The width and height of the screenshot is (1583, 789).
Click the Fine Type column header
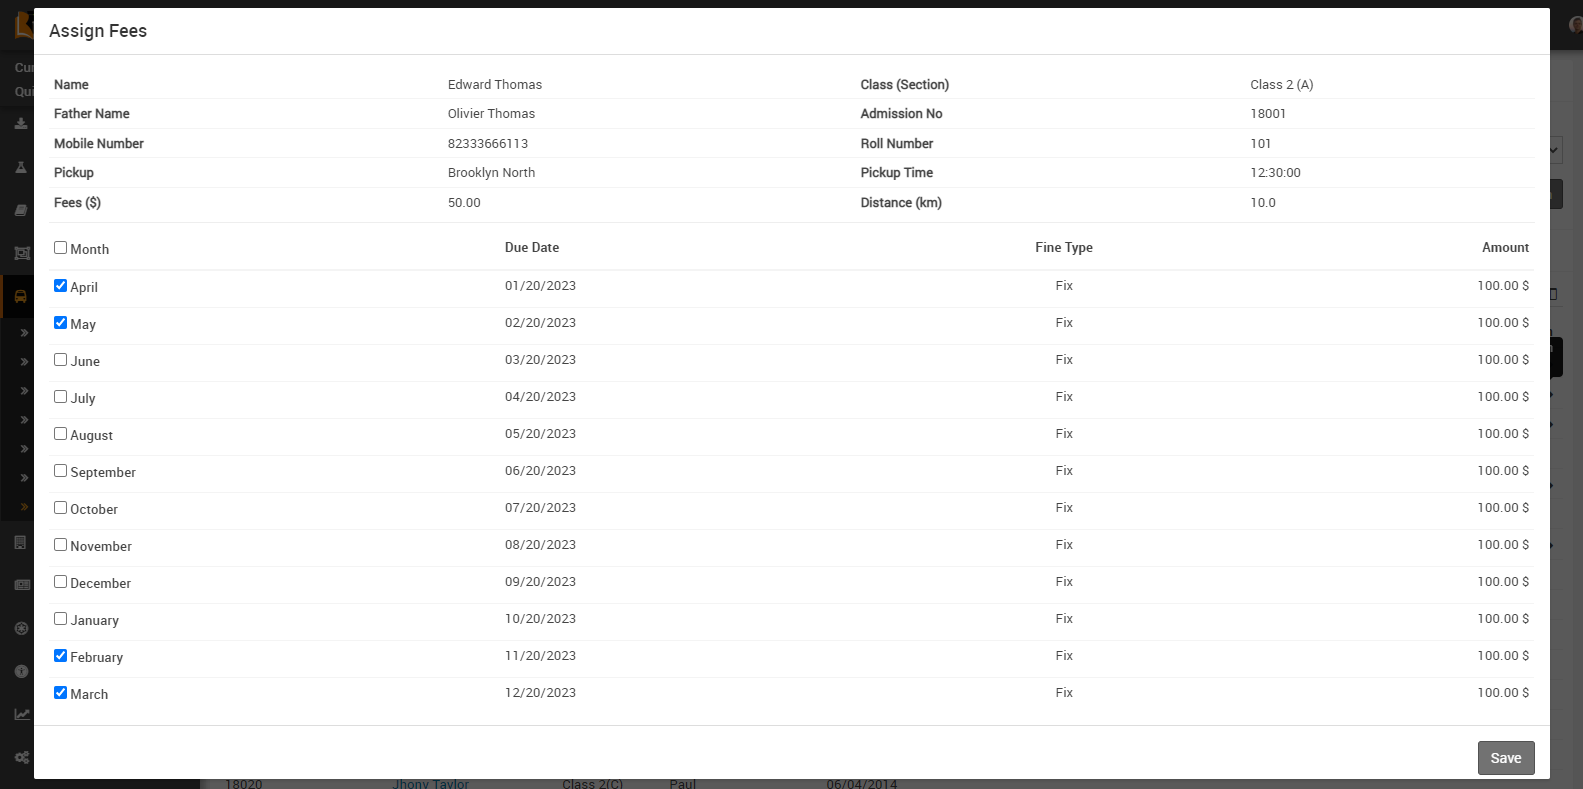click(x=1063, y=248)
